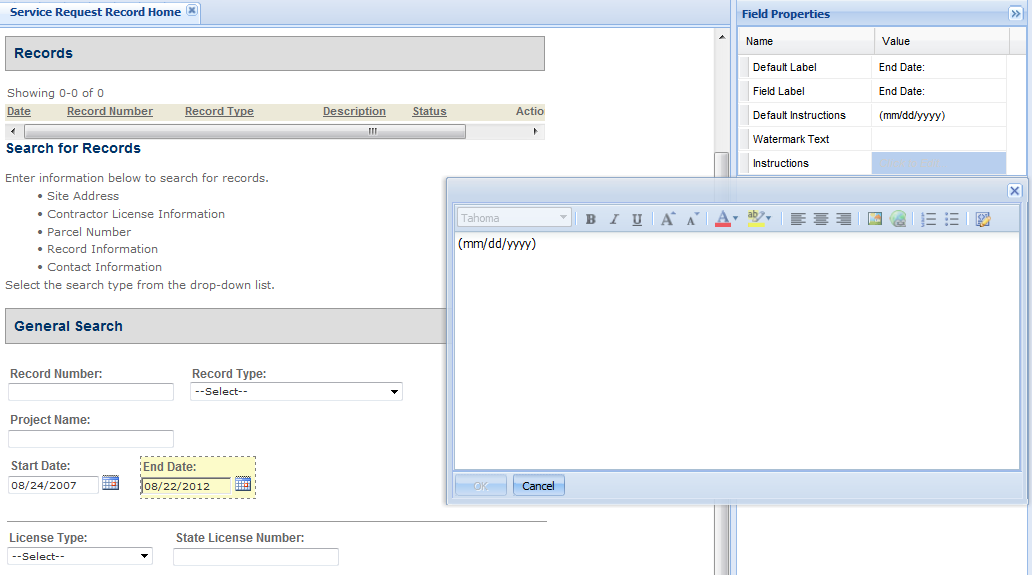Viewport: 1032px width, 575px height.
Task: Click the insert hyperlink globe icon
Action: 897,219
